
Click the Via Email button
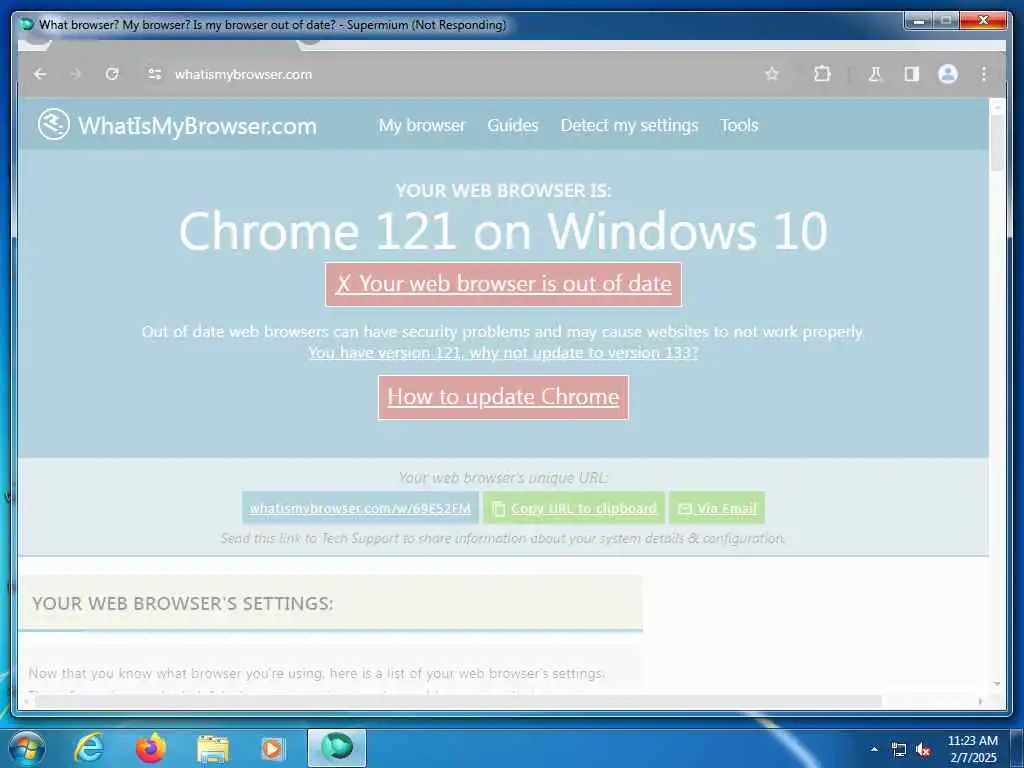tap(716, 508)
